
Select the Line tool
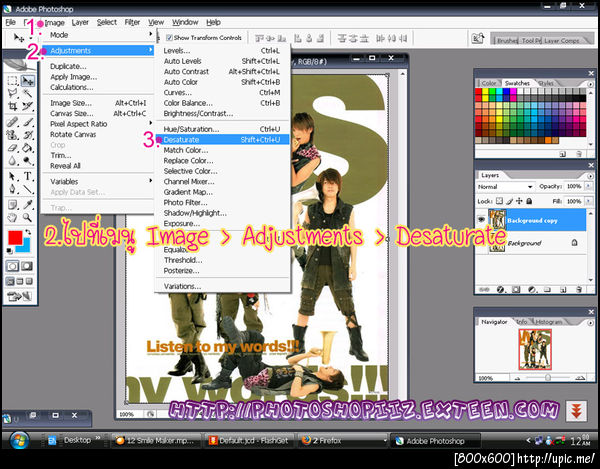[x=28, y=189]
